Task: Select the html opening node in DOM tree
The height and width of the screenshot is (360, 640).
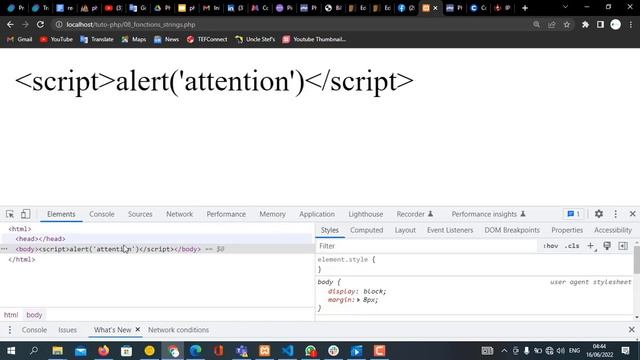Action: click(x=20, y=229)
